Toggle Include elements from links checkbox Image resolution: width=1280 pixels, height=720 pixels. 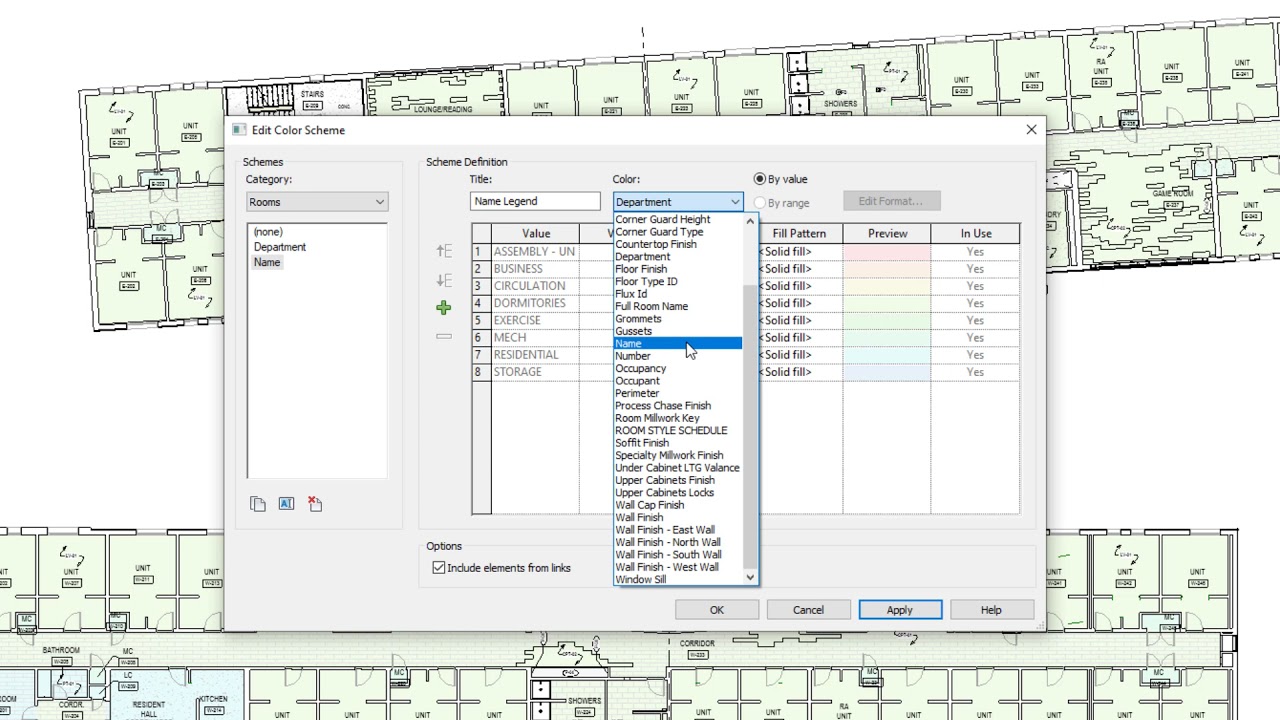coord(438,568)
